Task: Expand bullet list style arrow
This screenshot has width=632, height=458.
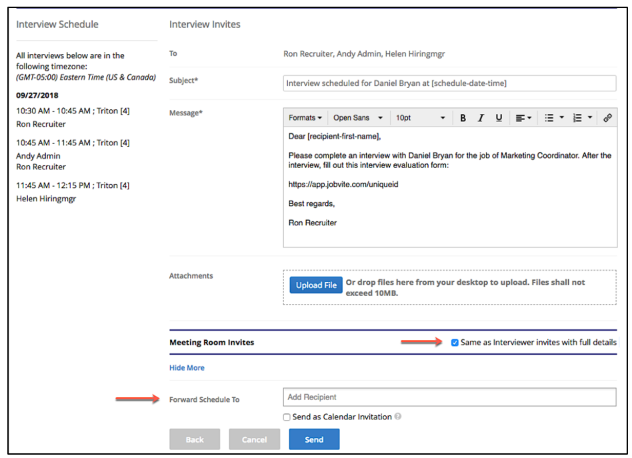Action: pyautogui.click(x=561, y=118)
